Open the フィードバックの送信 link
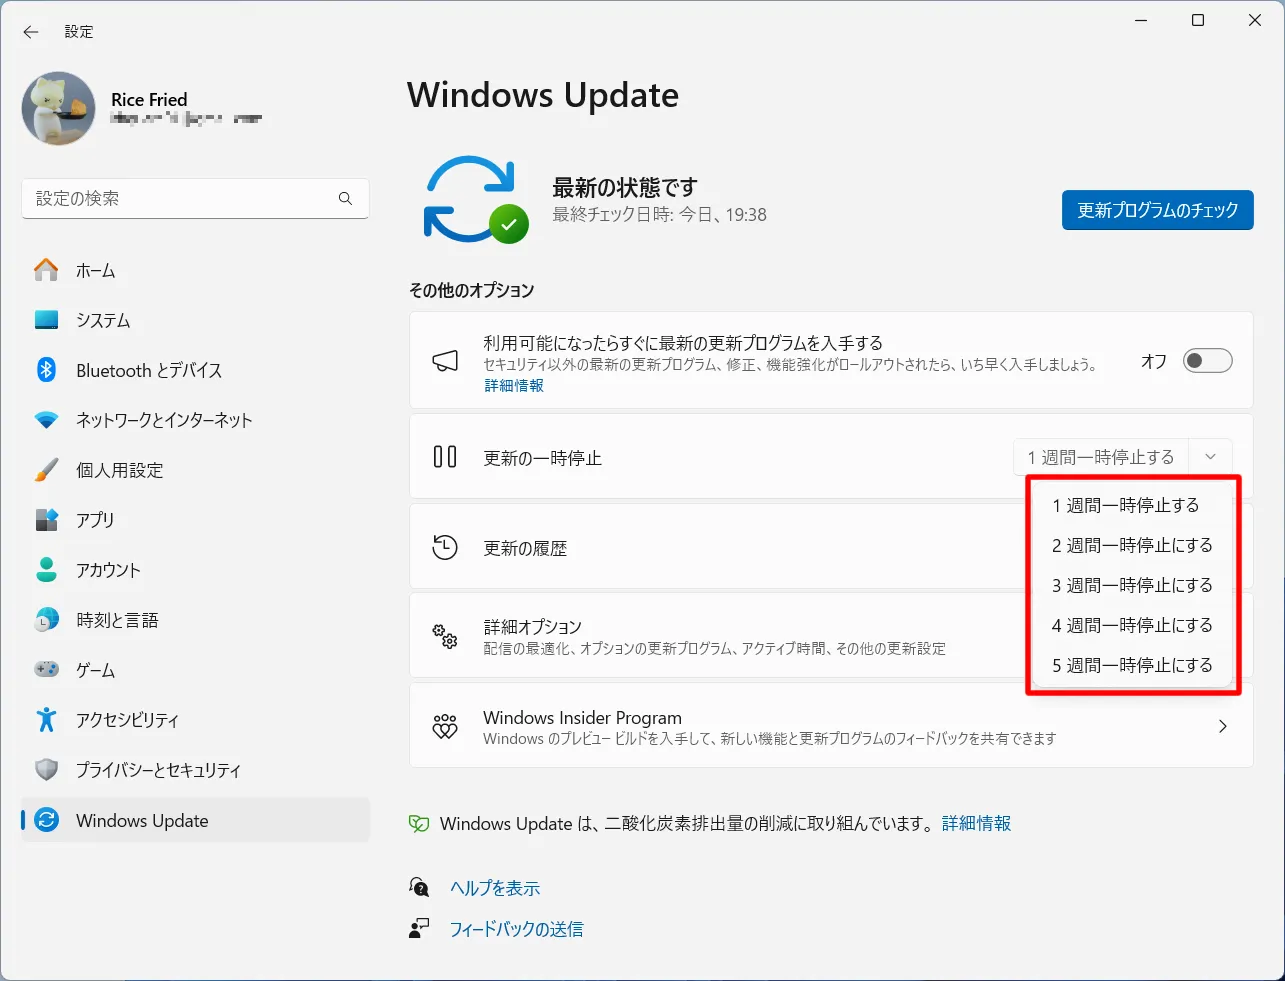1285x981 pixels. click(x=517, y=929)
